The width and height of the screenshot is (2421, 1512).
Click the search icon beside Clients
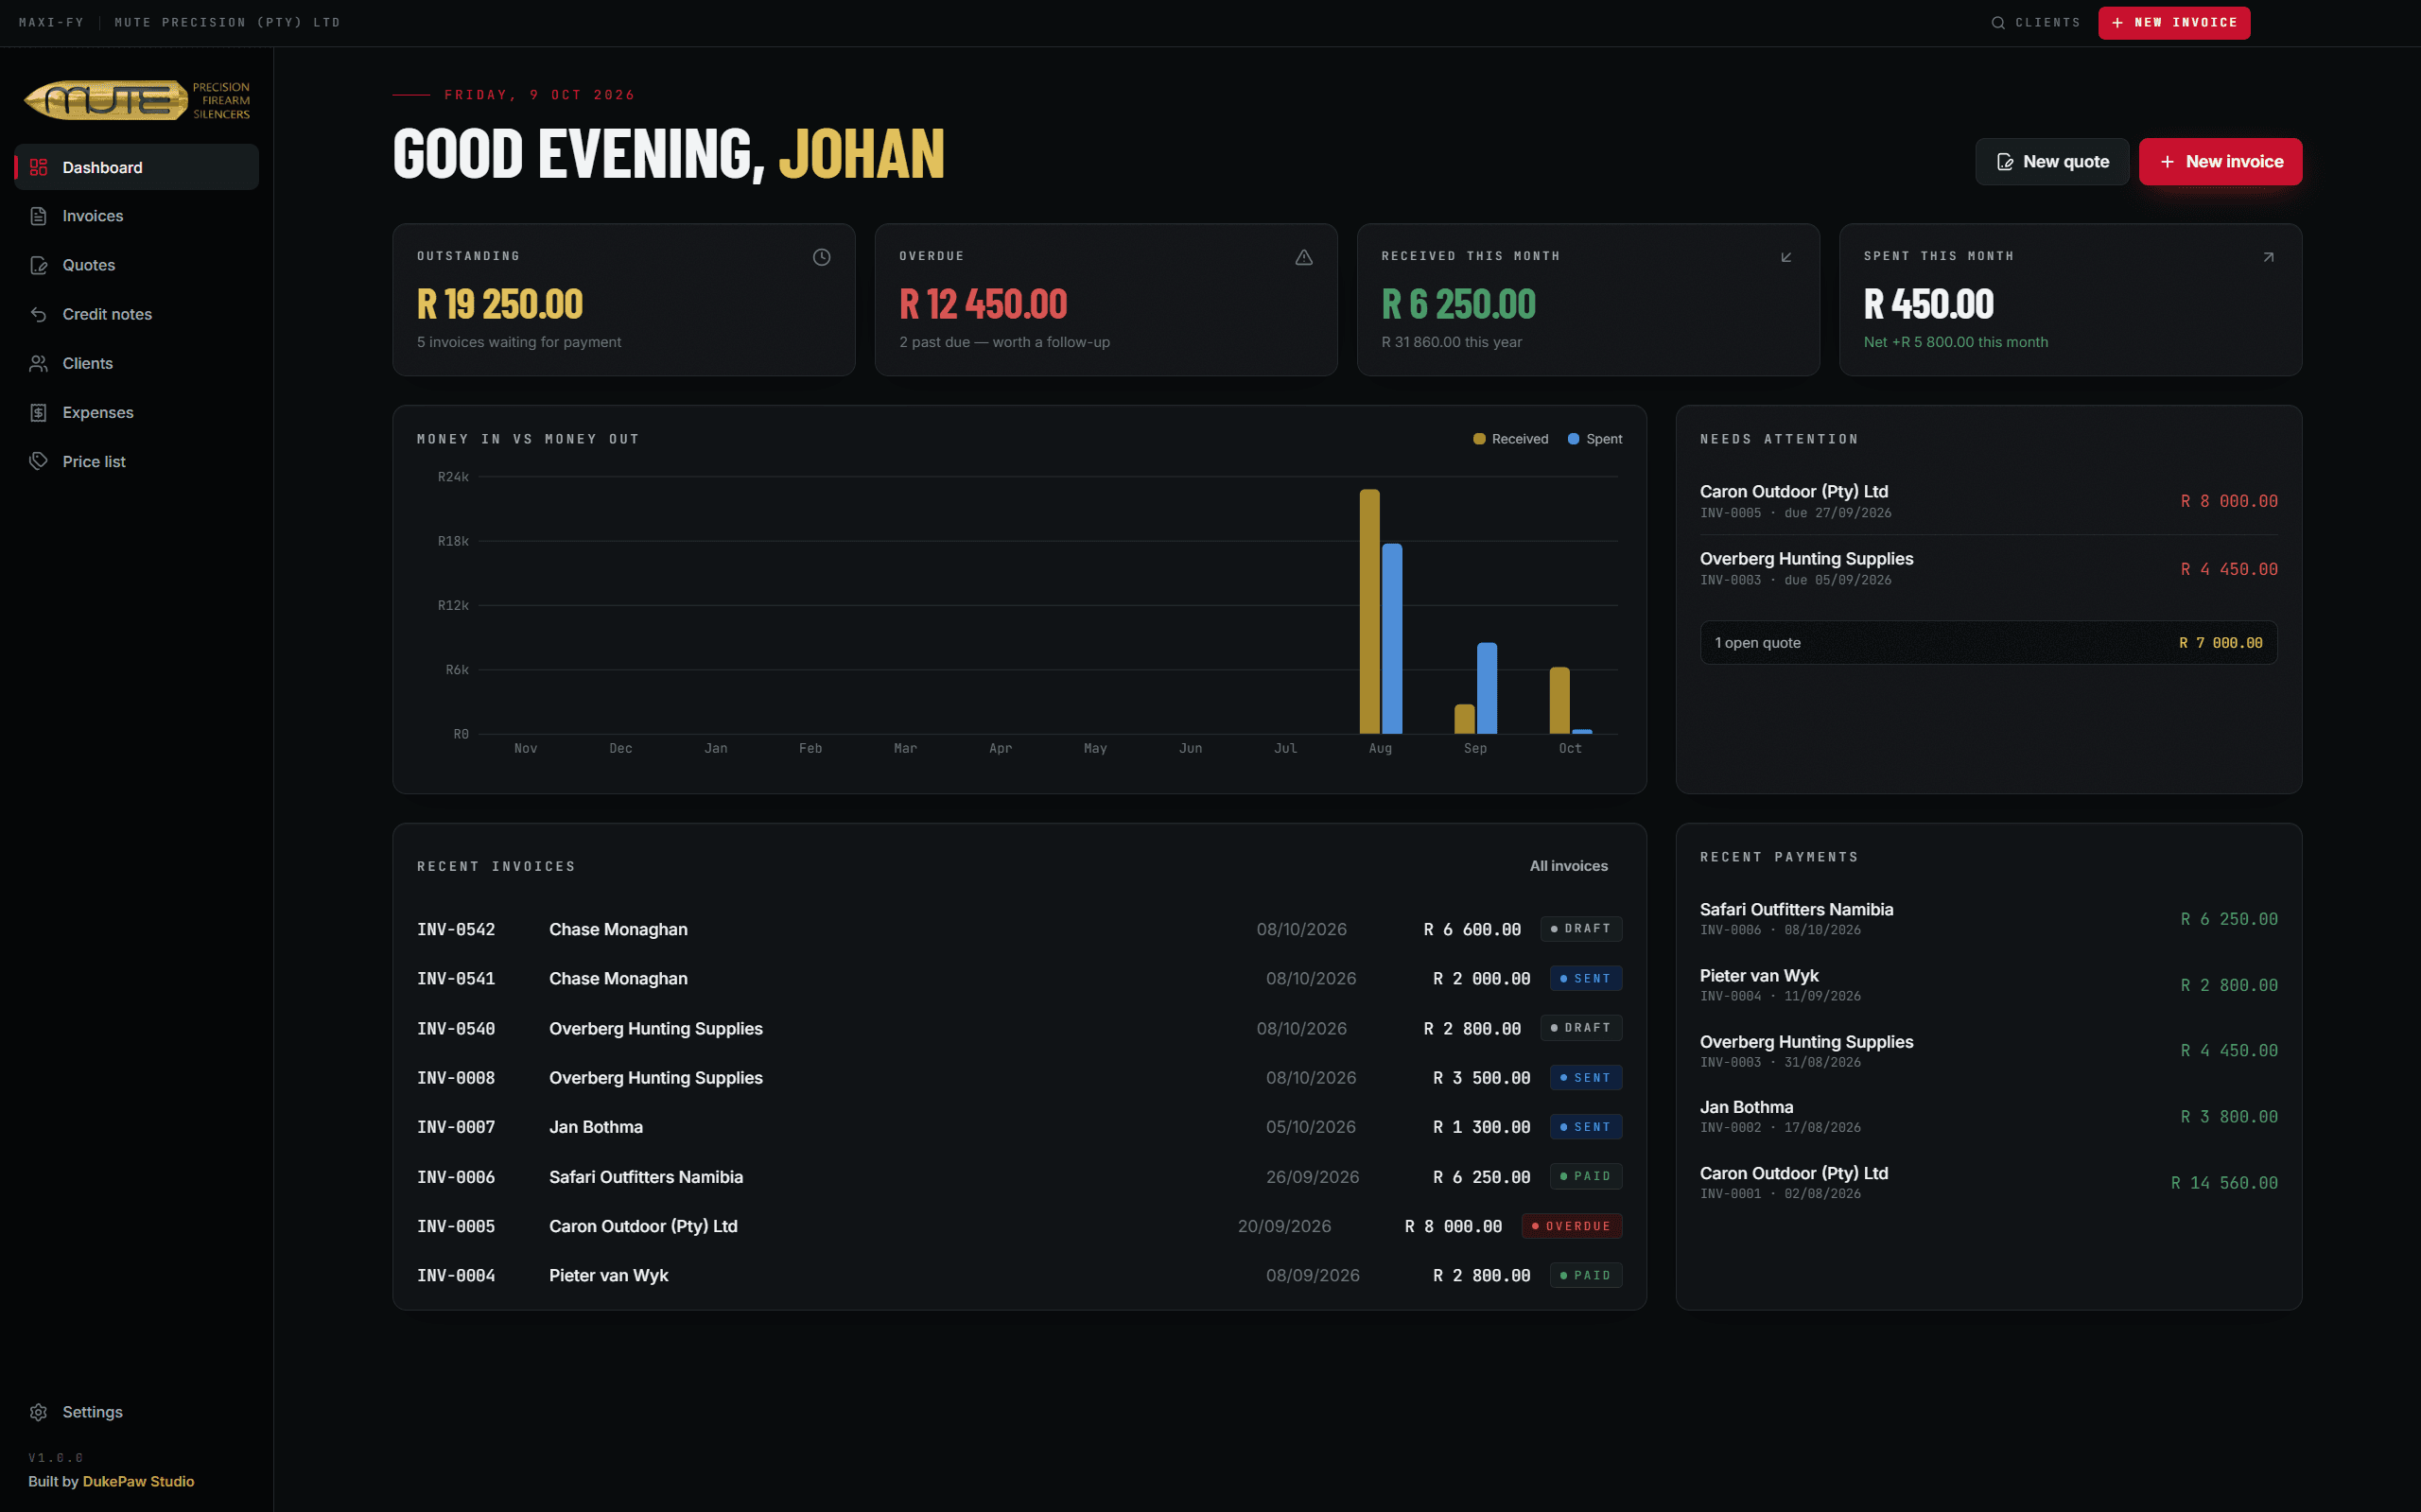pyautogui.click(x=1997, y=22)
